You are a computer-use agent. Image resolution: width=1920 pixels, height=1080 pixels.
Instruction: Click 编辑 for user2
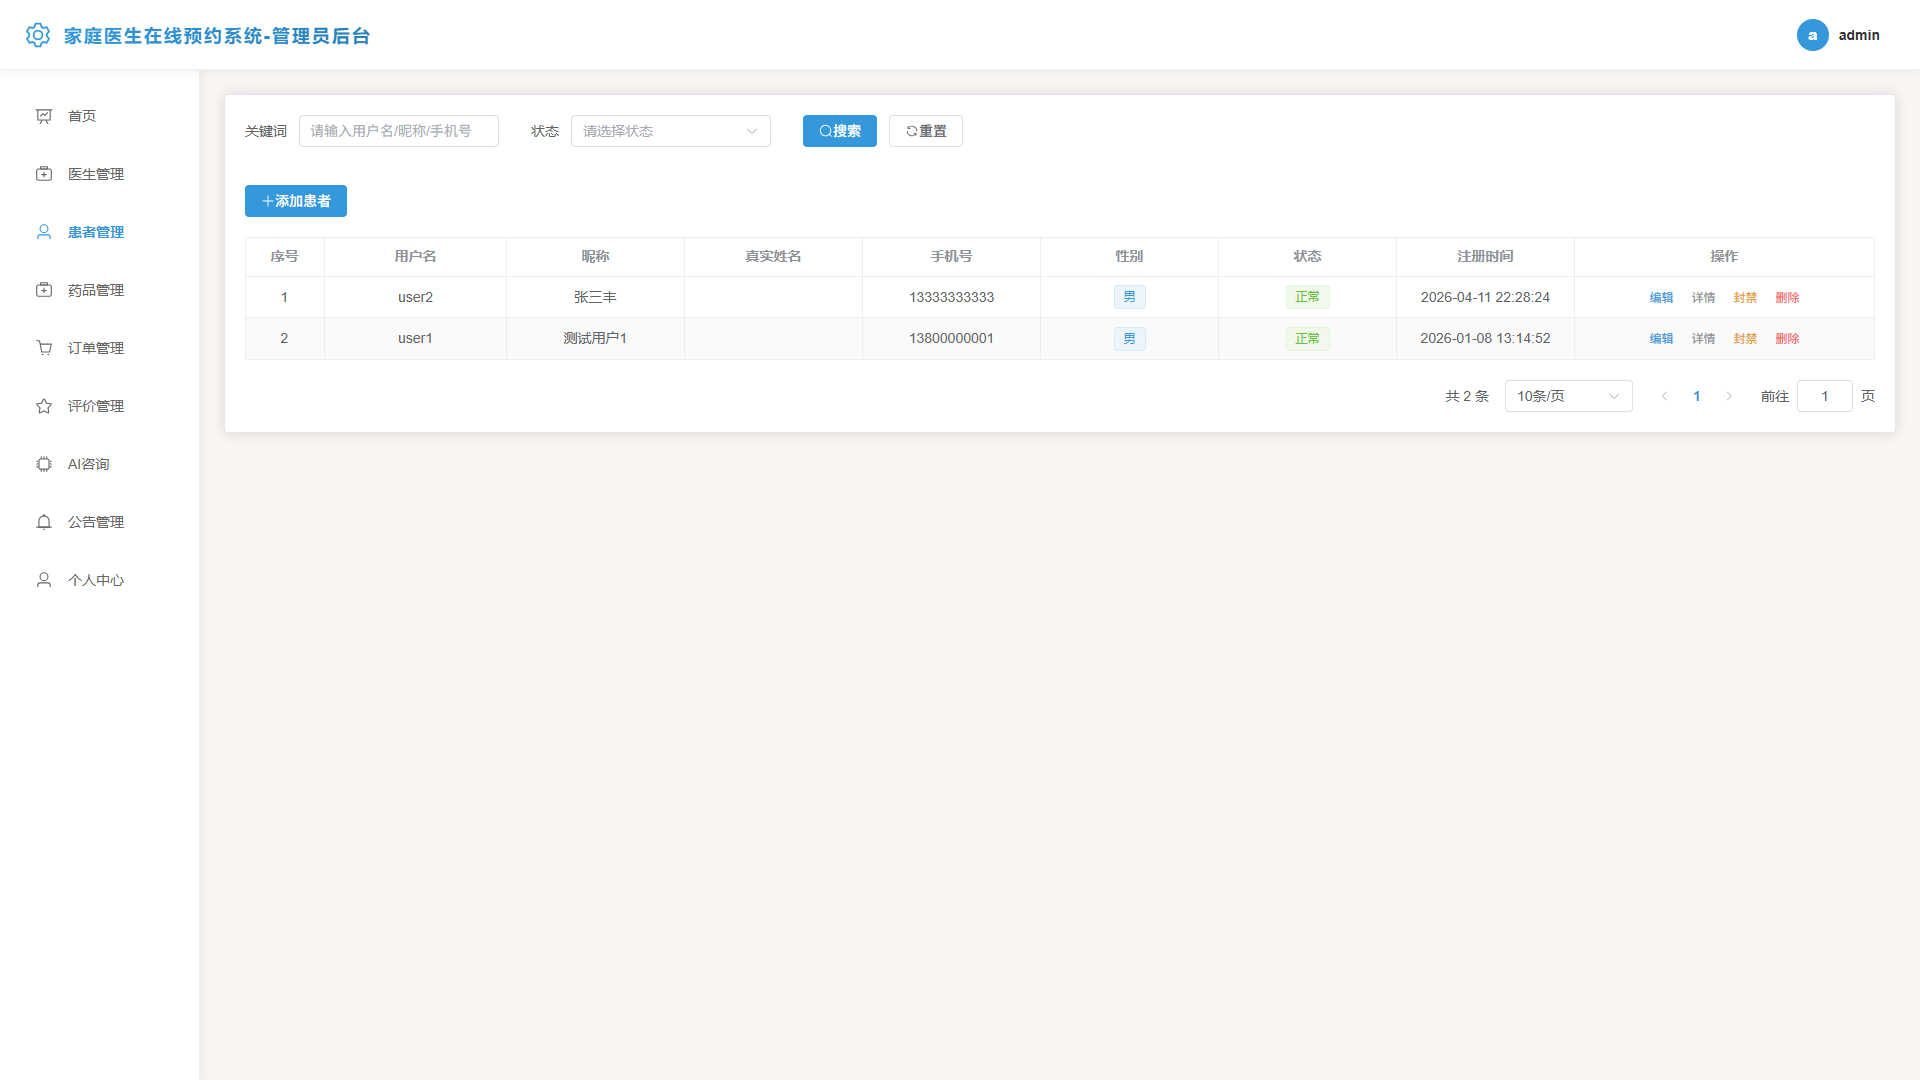click(x=1662, y=297)
